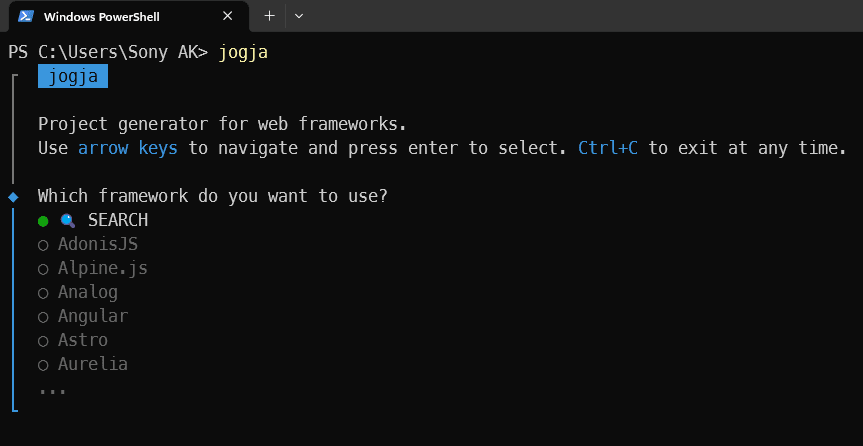The image size is (863, 446).
Task: Click the blue Ctrl+C text
Action: point(608,148)
